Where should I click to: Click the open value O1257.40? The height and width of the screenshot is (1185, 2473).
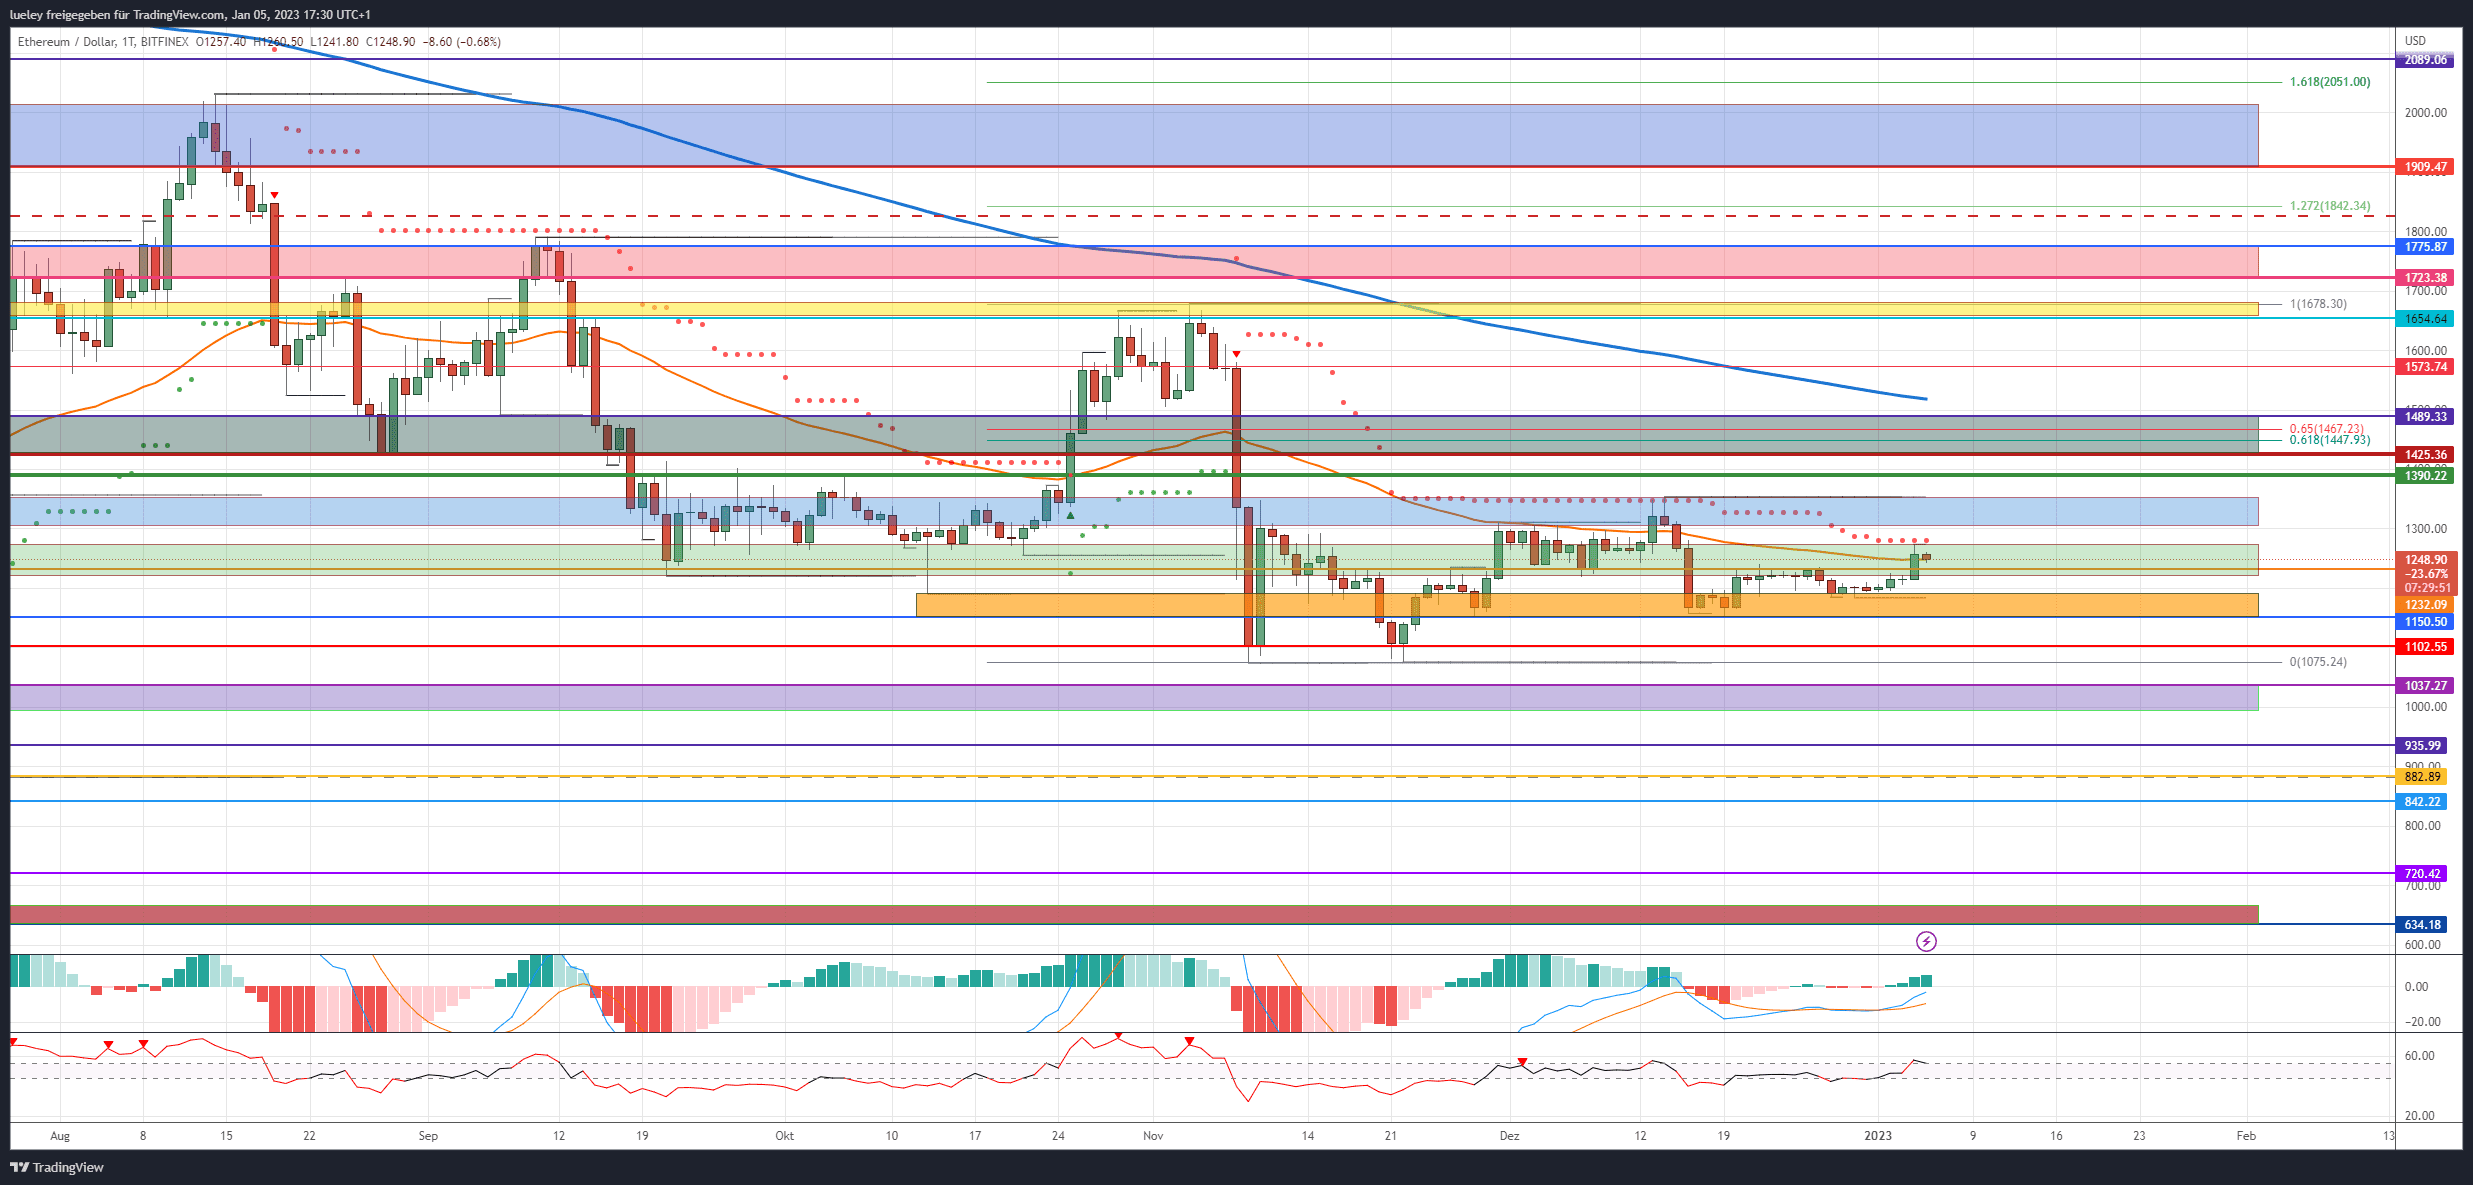coord(220,42)
